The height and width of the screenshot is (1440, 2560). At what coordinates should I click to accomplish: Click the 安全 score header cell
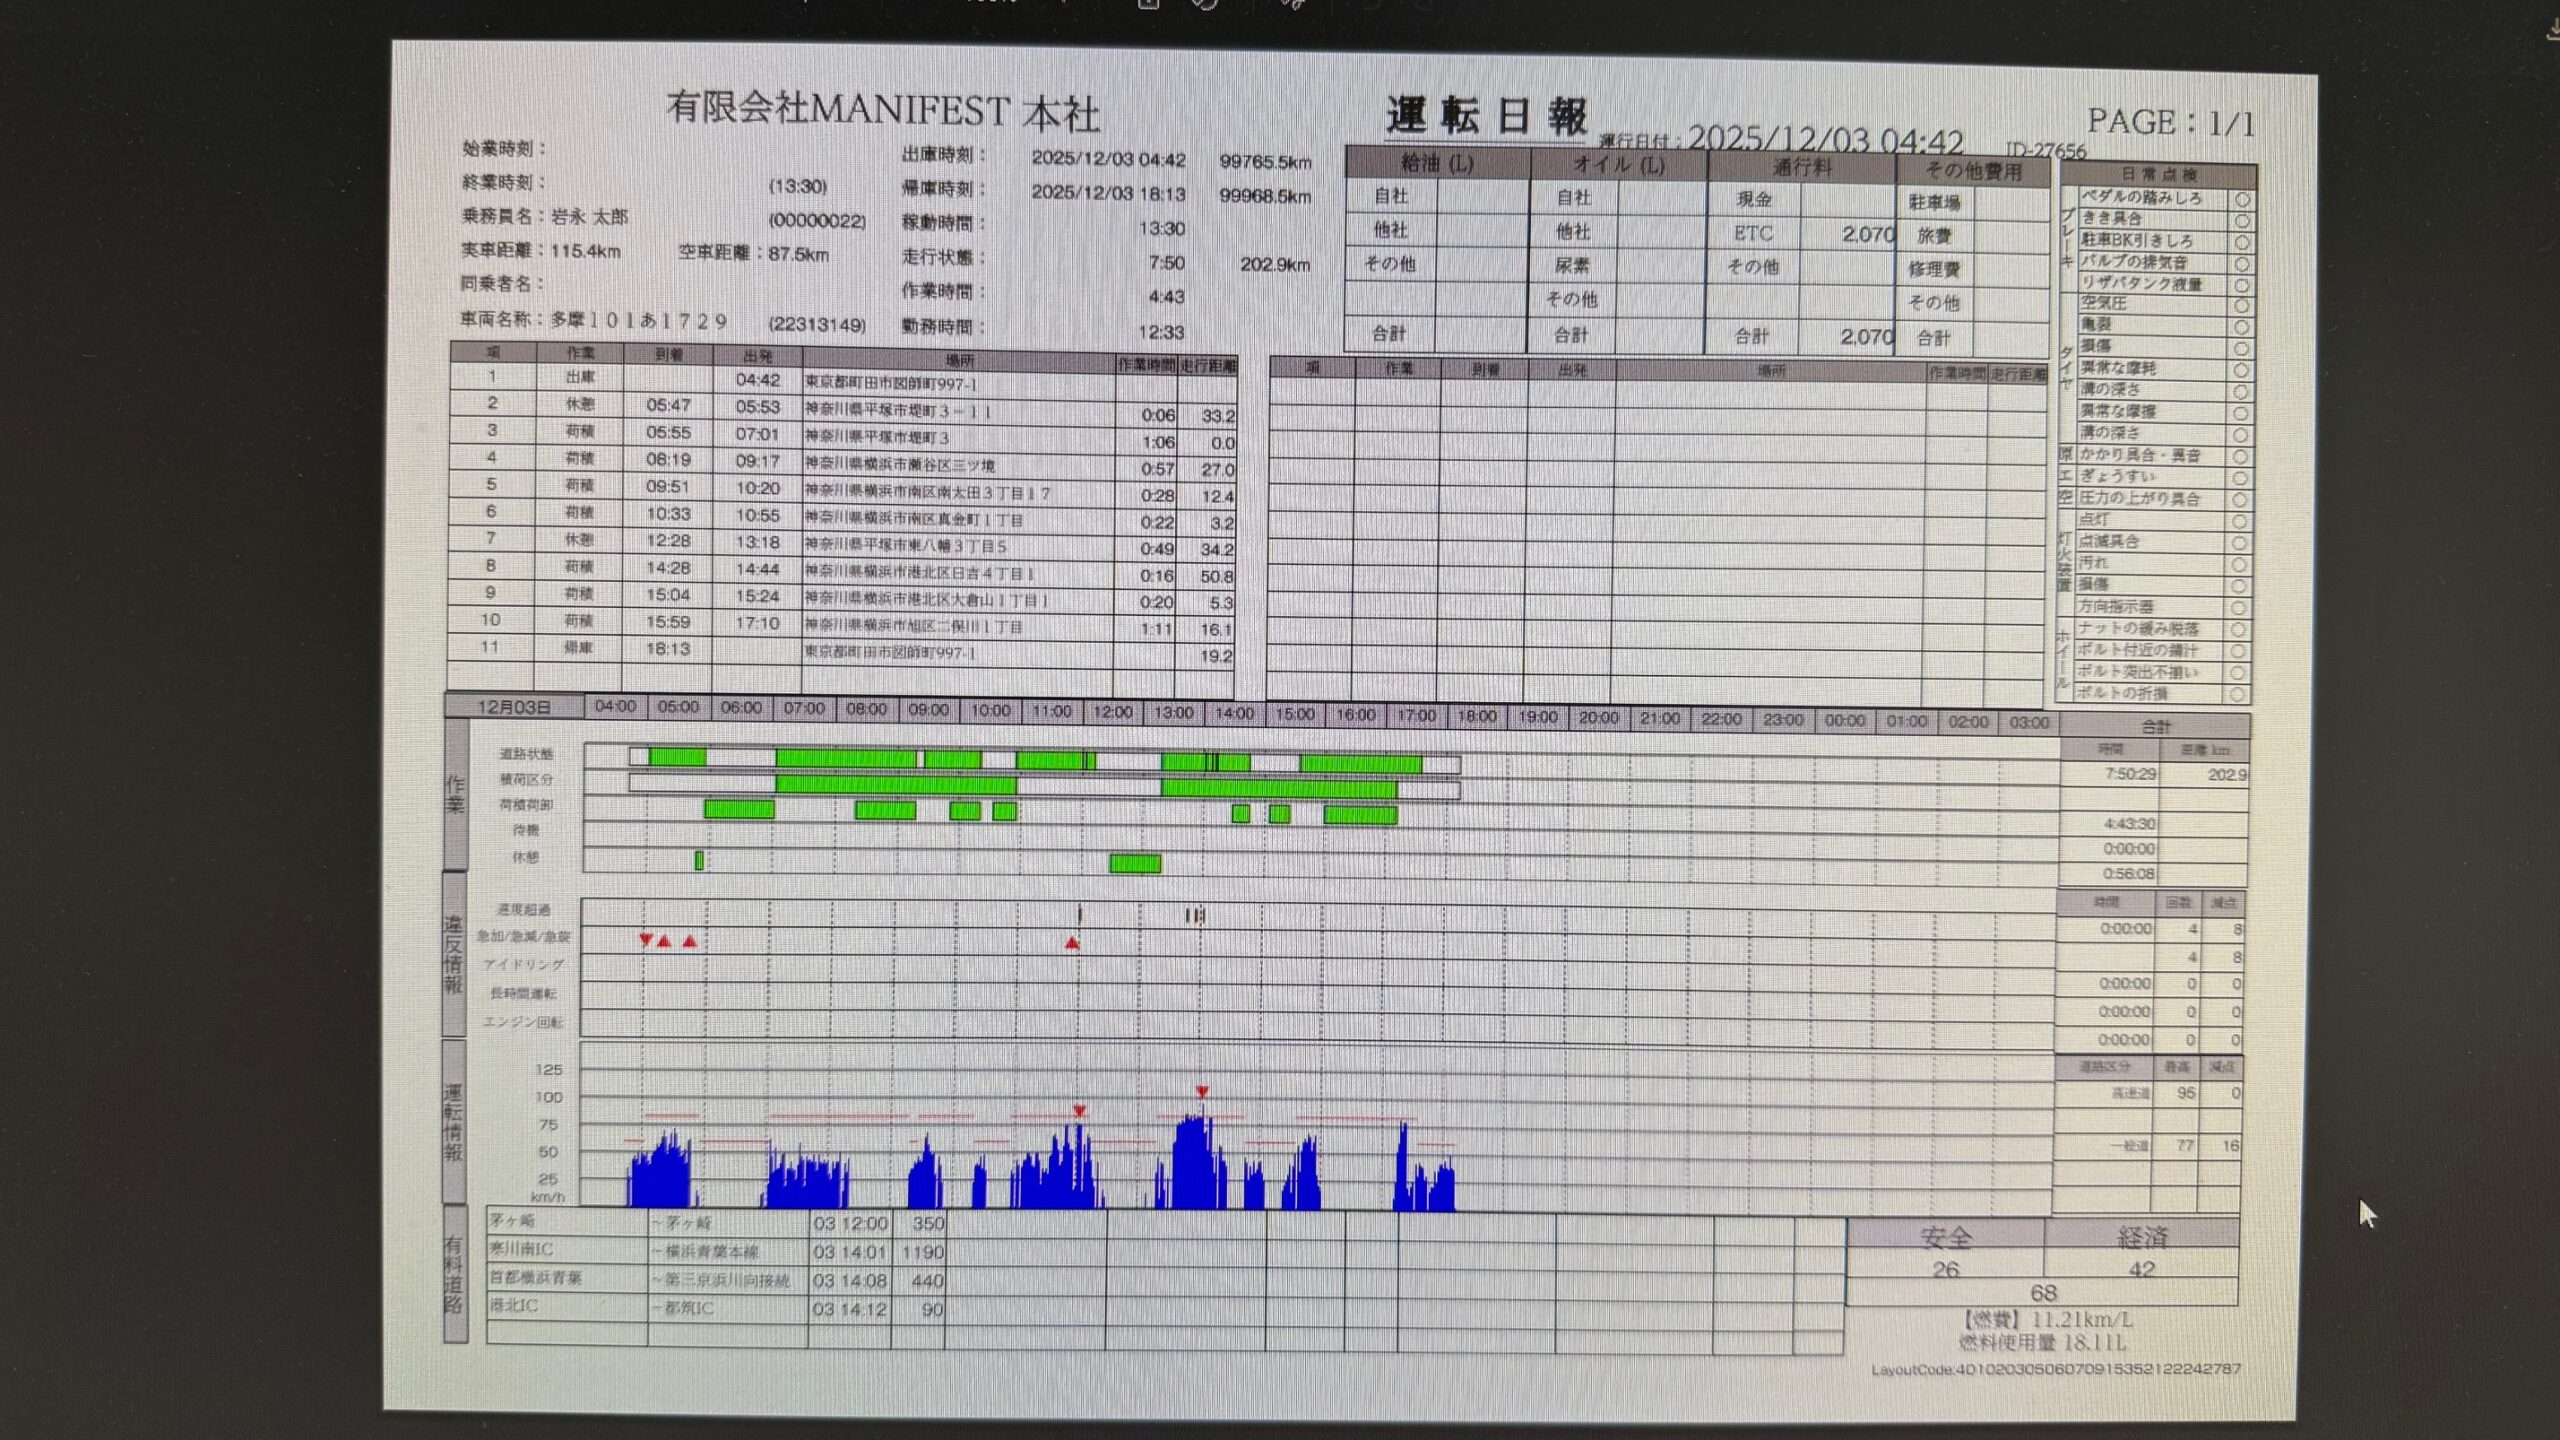[x=1945, y=1238]
